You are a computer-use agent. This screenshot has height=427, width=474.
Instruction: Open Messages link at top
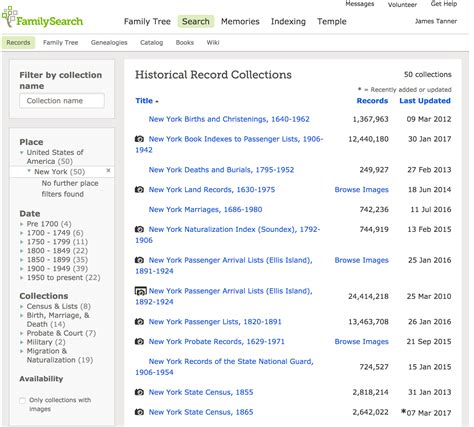tap(360, 4)
